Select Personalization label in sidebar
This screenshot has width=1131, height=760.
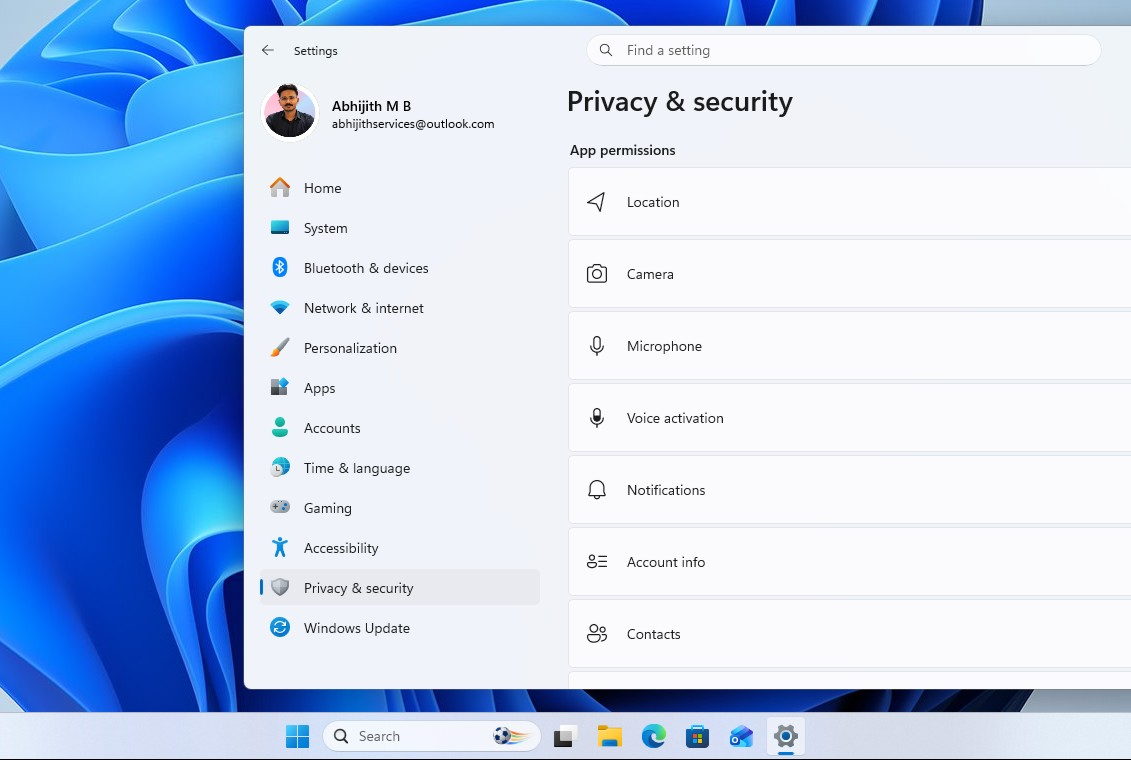click(350, 348)
